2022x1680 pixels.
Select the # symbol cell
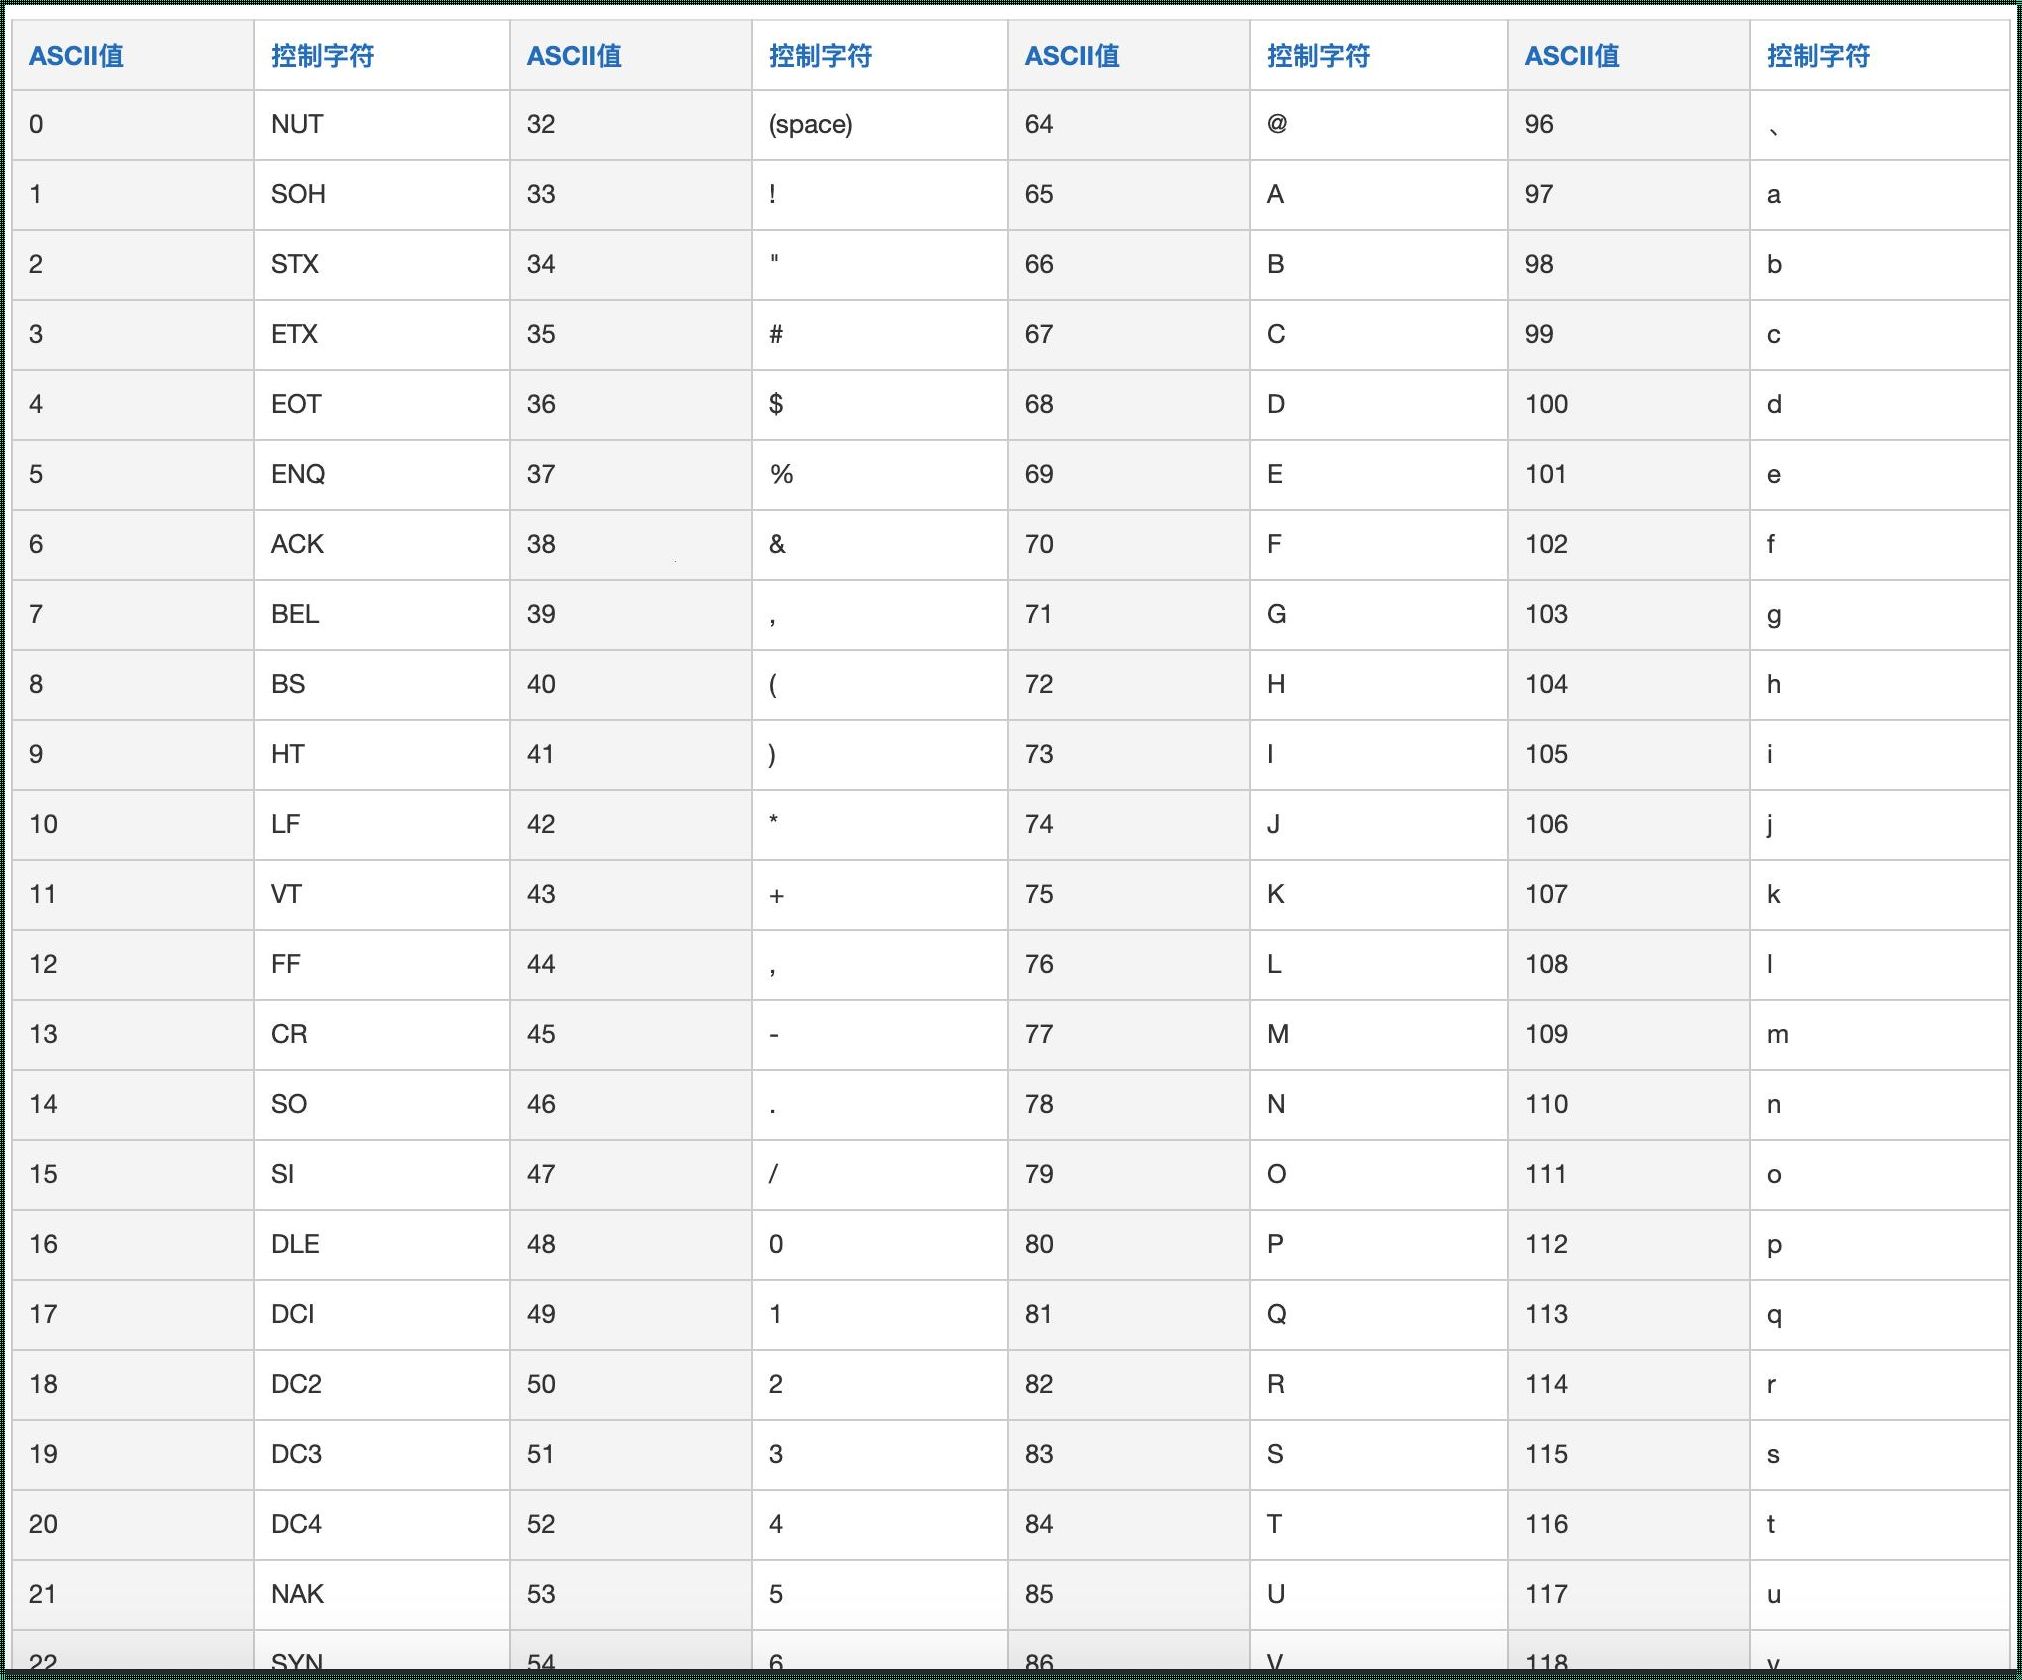point(880,335)
